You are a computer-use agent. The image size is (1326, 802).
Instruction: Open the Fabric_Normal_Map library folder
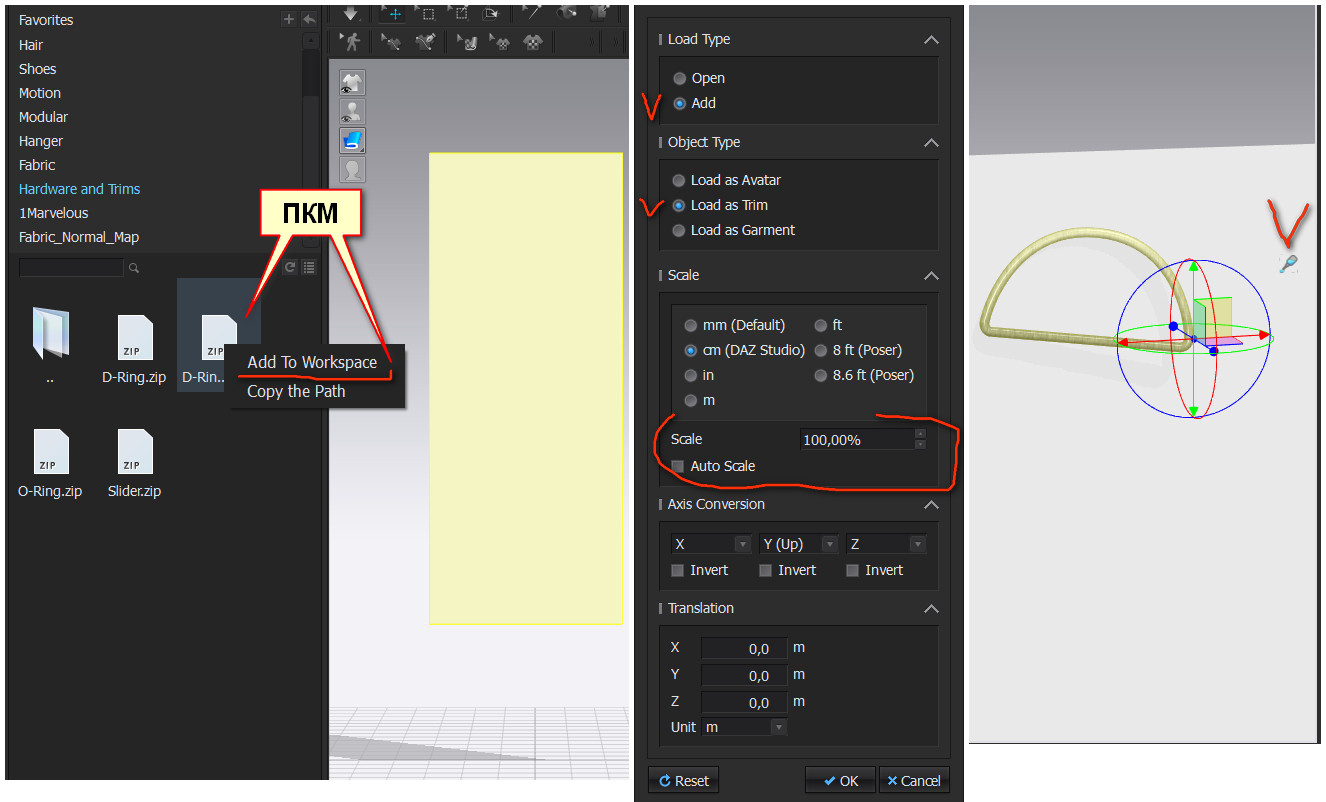(x=79, y=237)
